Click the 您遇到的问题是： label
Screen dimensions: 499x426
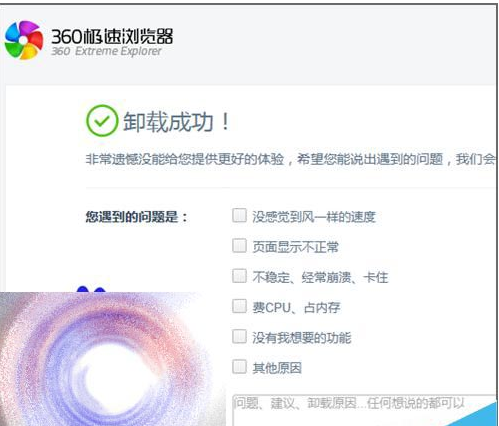click(x=136, y=217)
